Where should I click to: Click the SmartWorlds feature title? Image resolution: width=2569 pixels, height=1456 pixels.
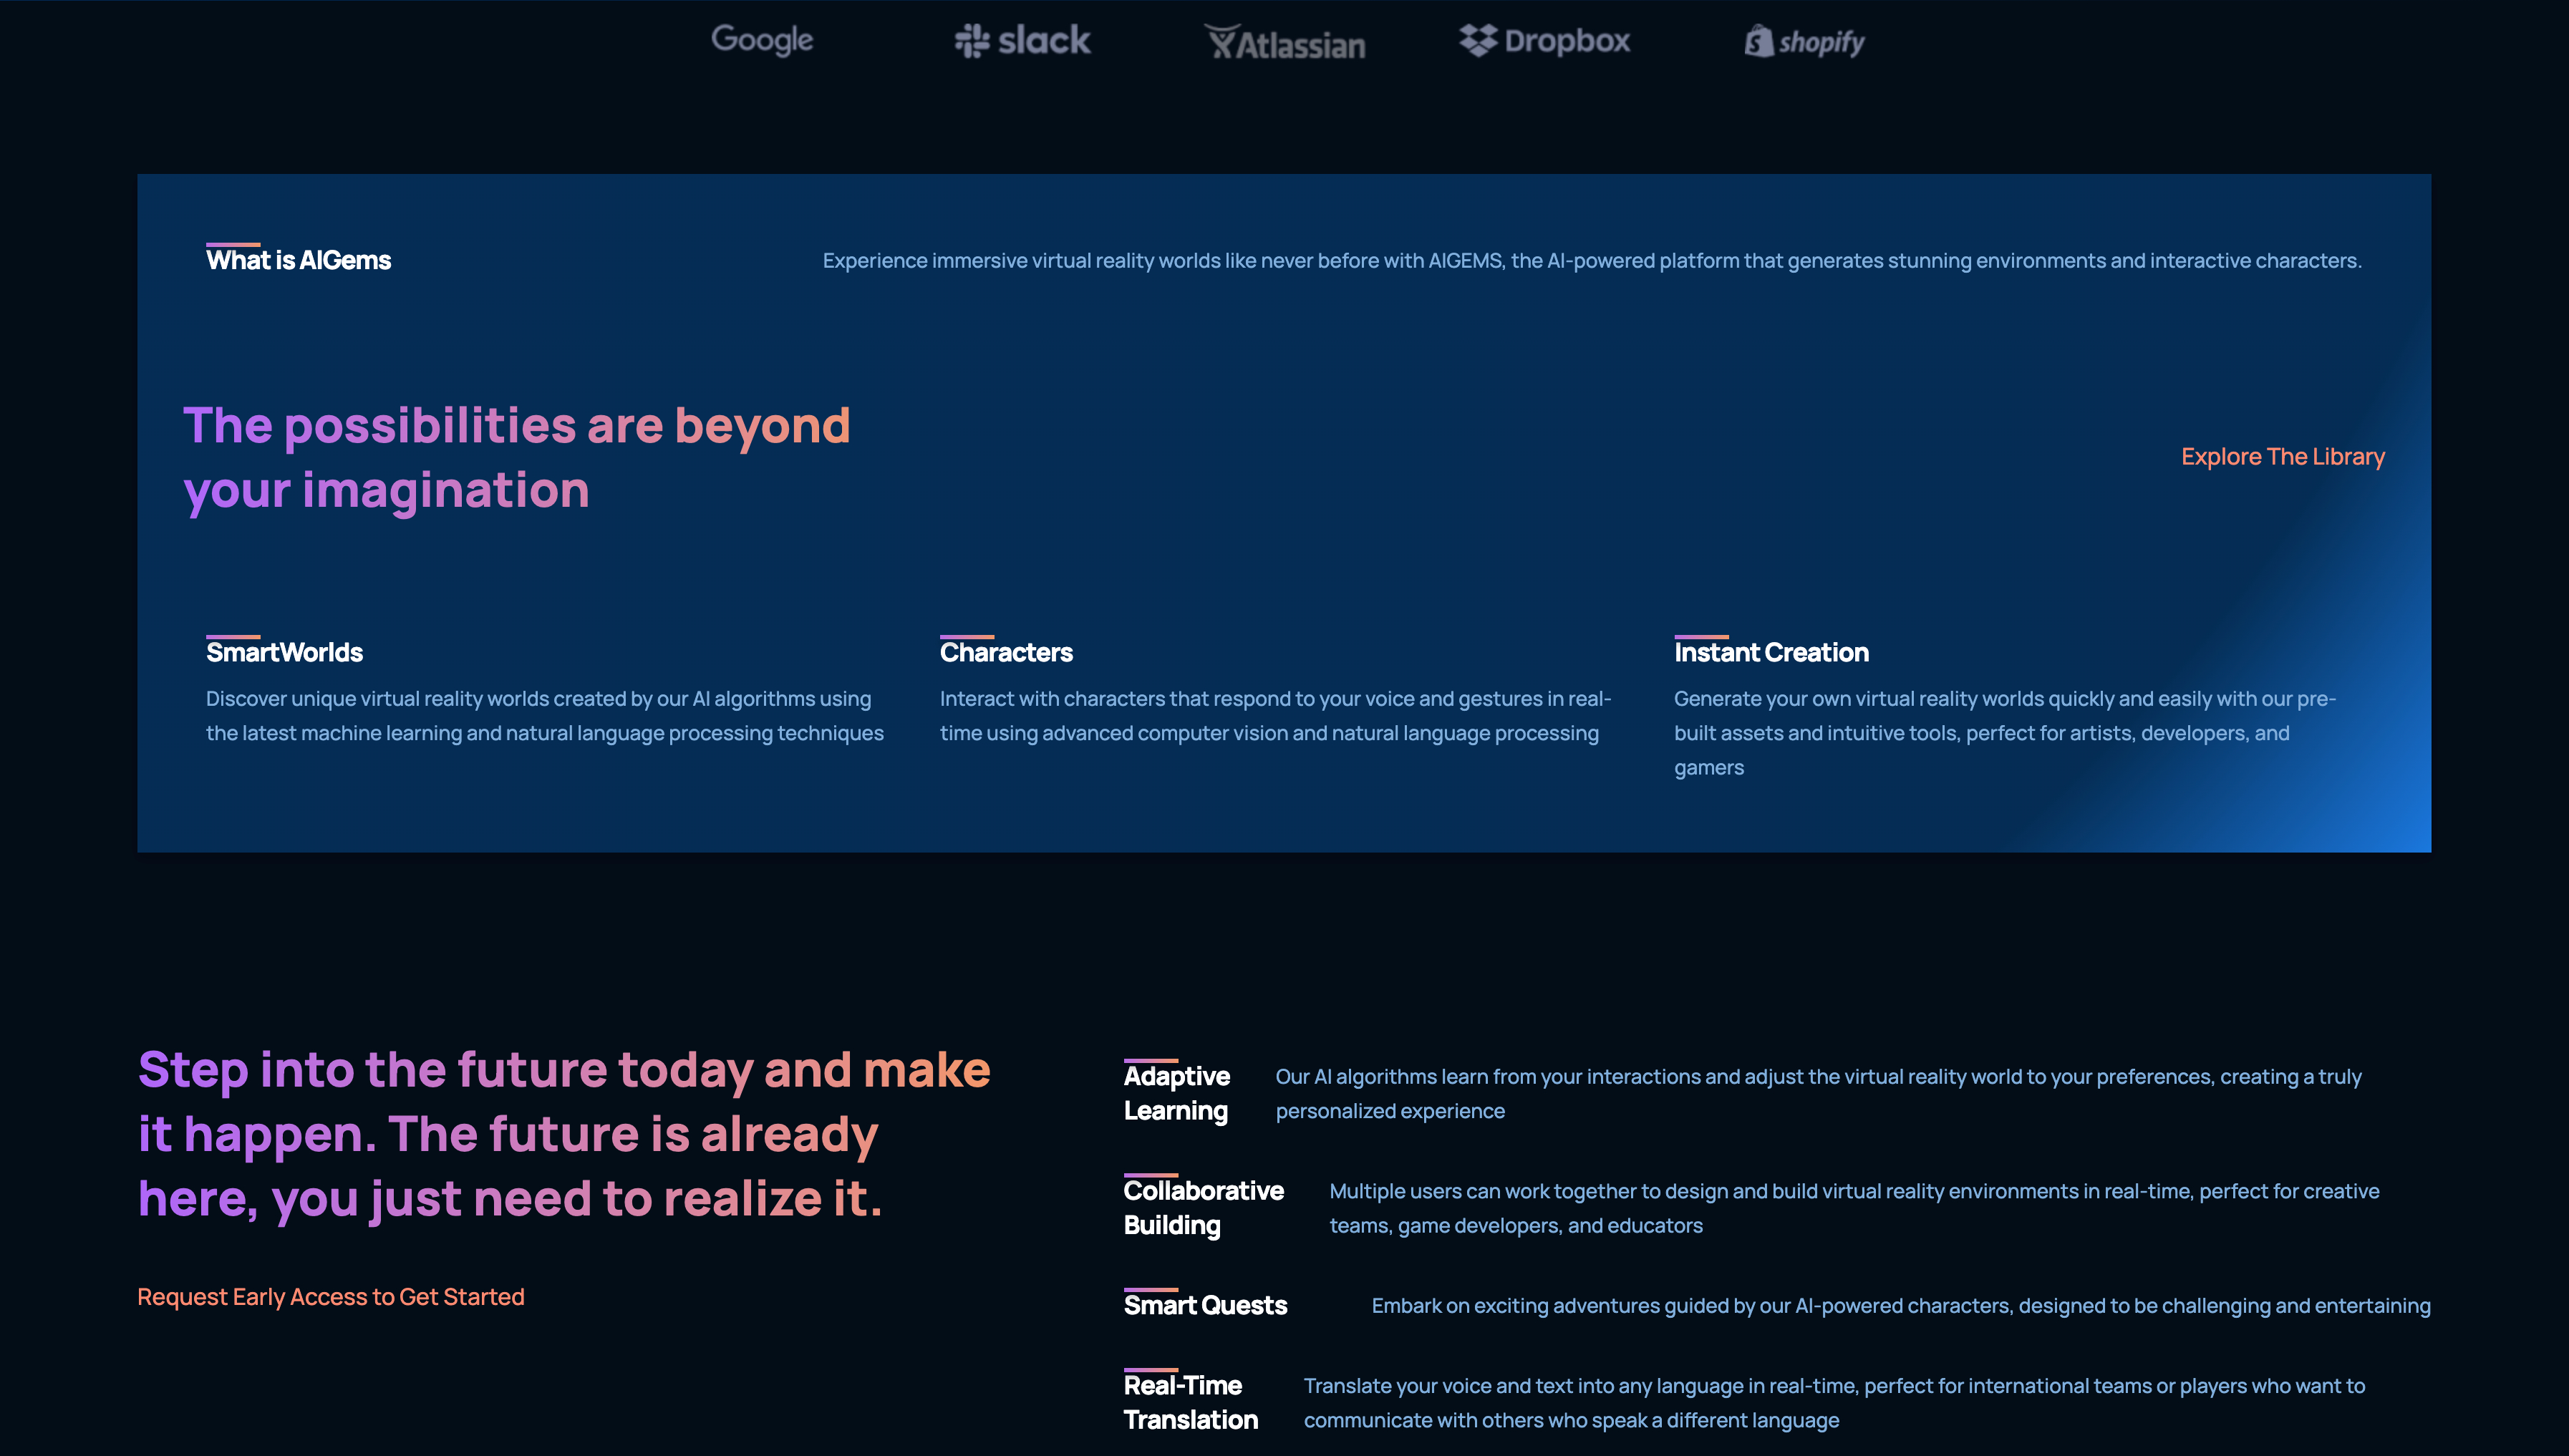[x=284, y=652]
